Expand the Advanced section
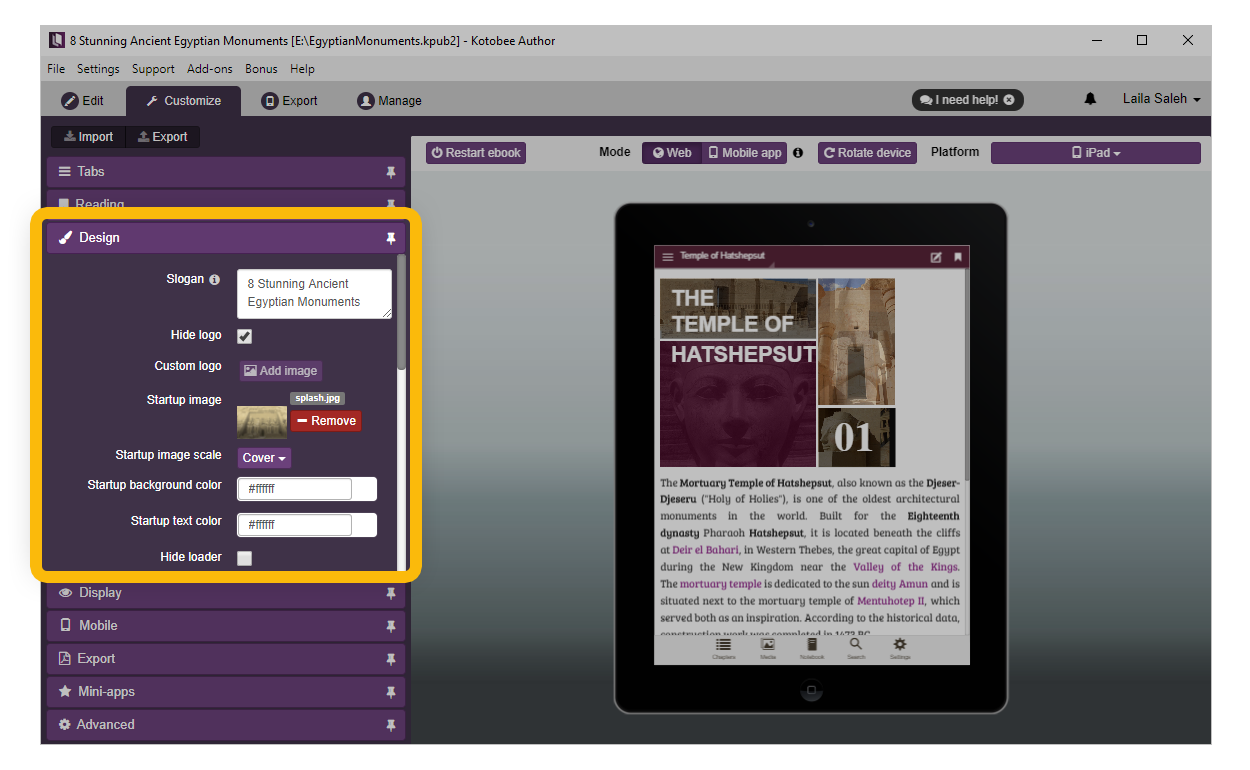Screen dimensions: 1250x770 pyautogui.click(x=226, y=725)
